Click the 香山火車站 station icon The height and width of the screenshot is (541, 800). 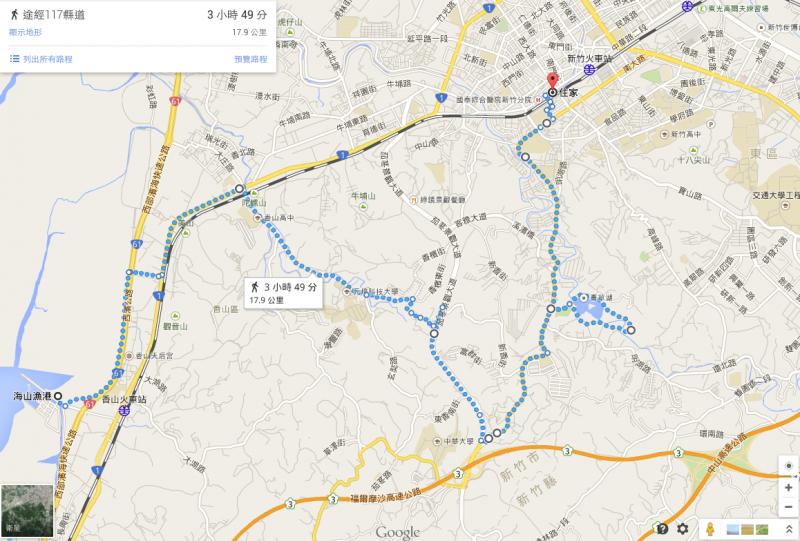(124, 409)
